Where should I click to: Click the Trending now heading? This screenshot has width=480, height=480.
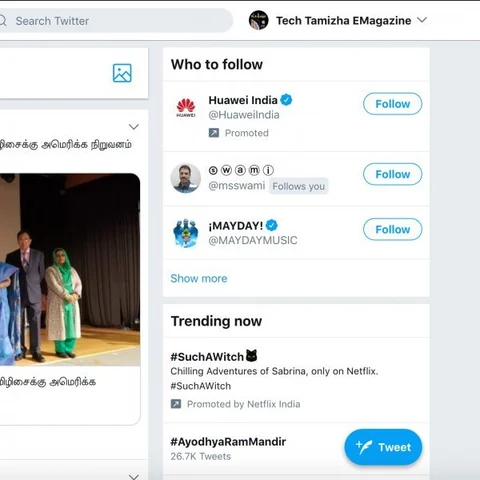pos(216,321)
